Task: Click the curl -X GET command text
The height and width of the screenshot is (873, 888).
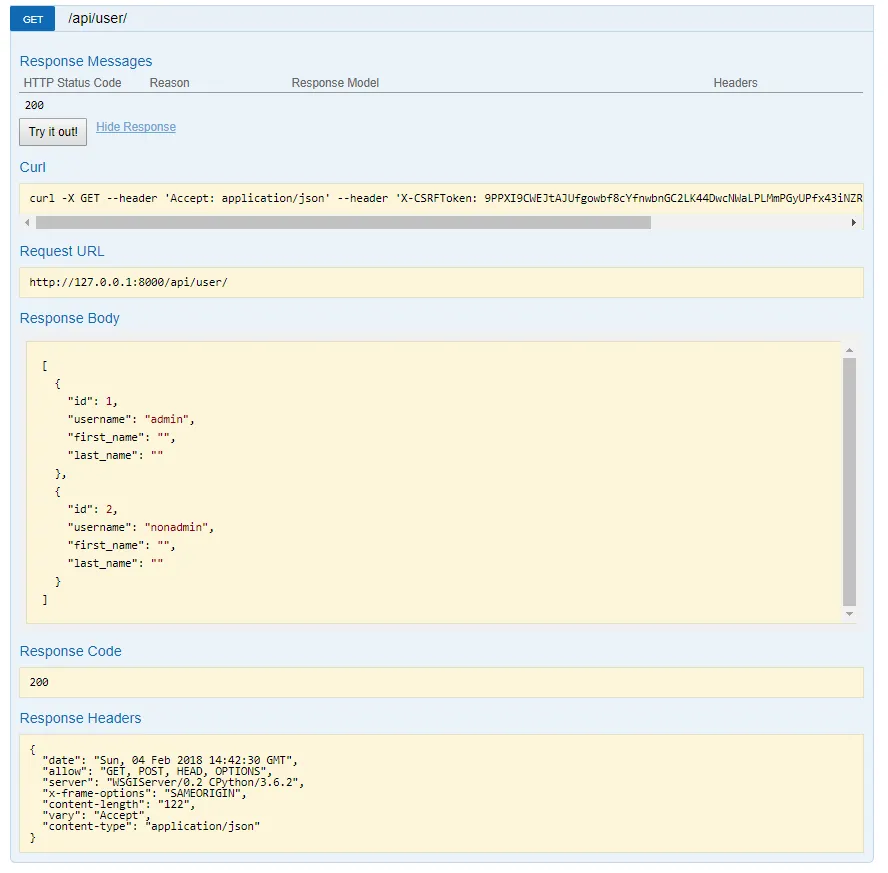Action: 446,198
